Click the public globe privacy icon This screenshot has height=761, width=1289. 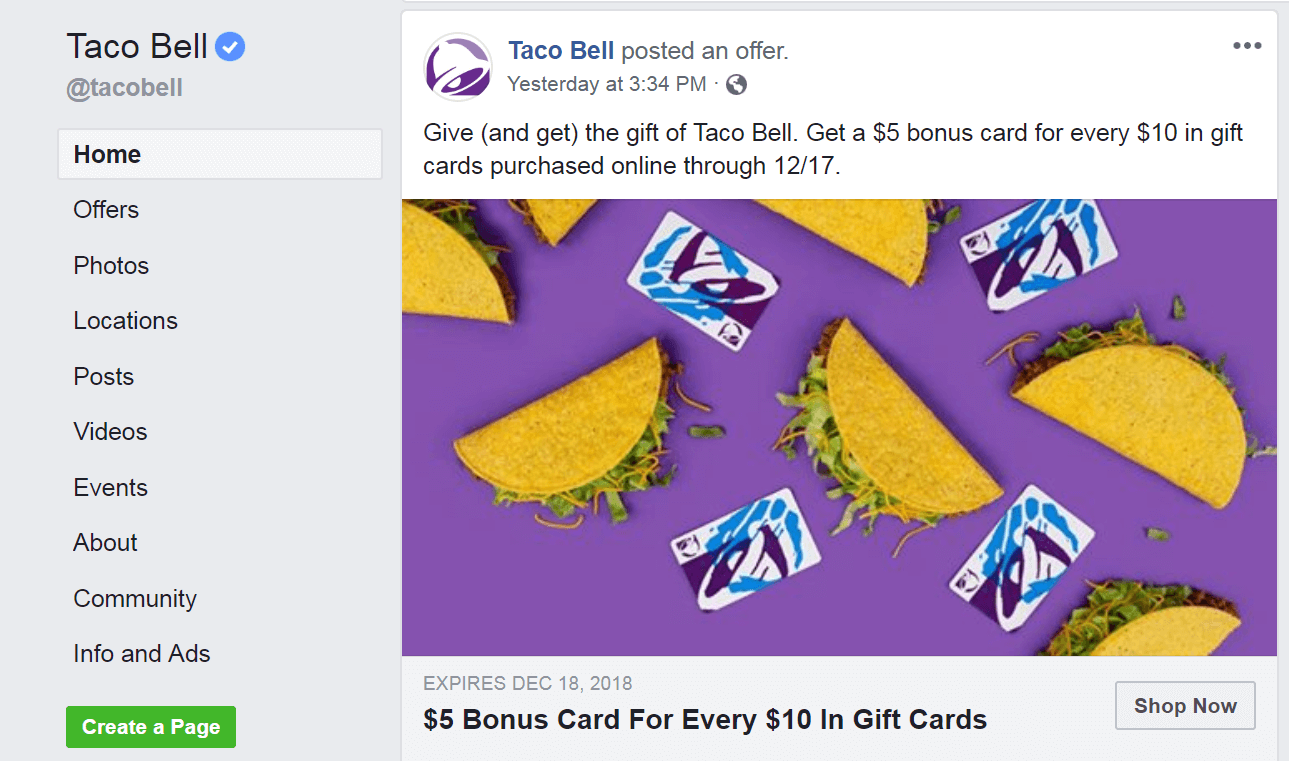tap(736, 85)
